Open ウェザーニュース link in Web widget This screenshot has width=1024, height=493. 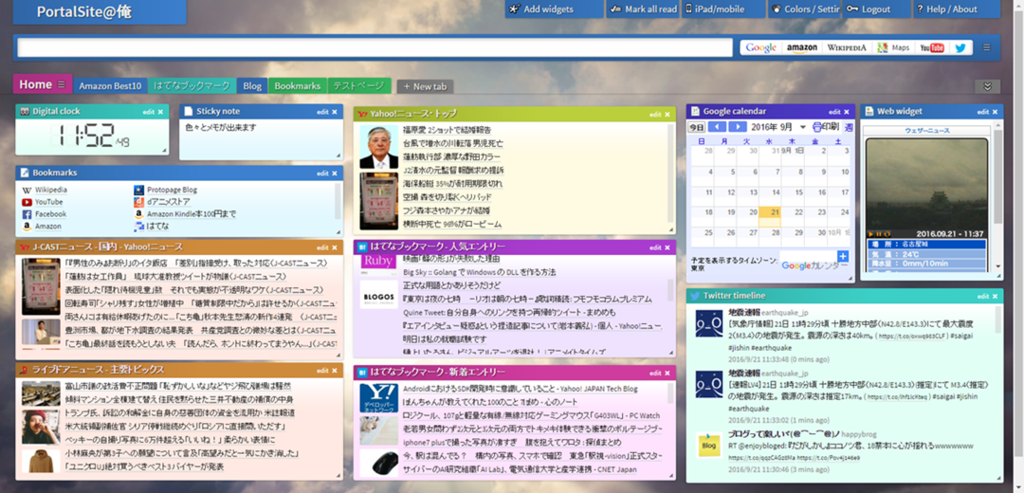pyautogui.click(x=927, y=131)
